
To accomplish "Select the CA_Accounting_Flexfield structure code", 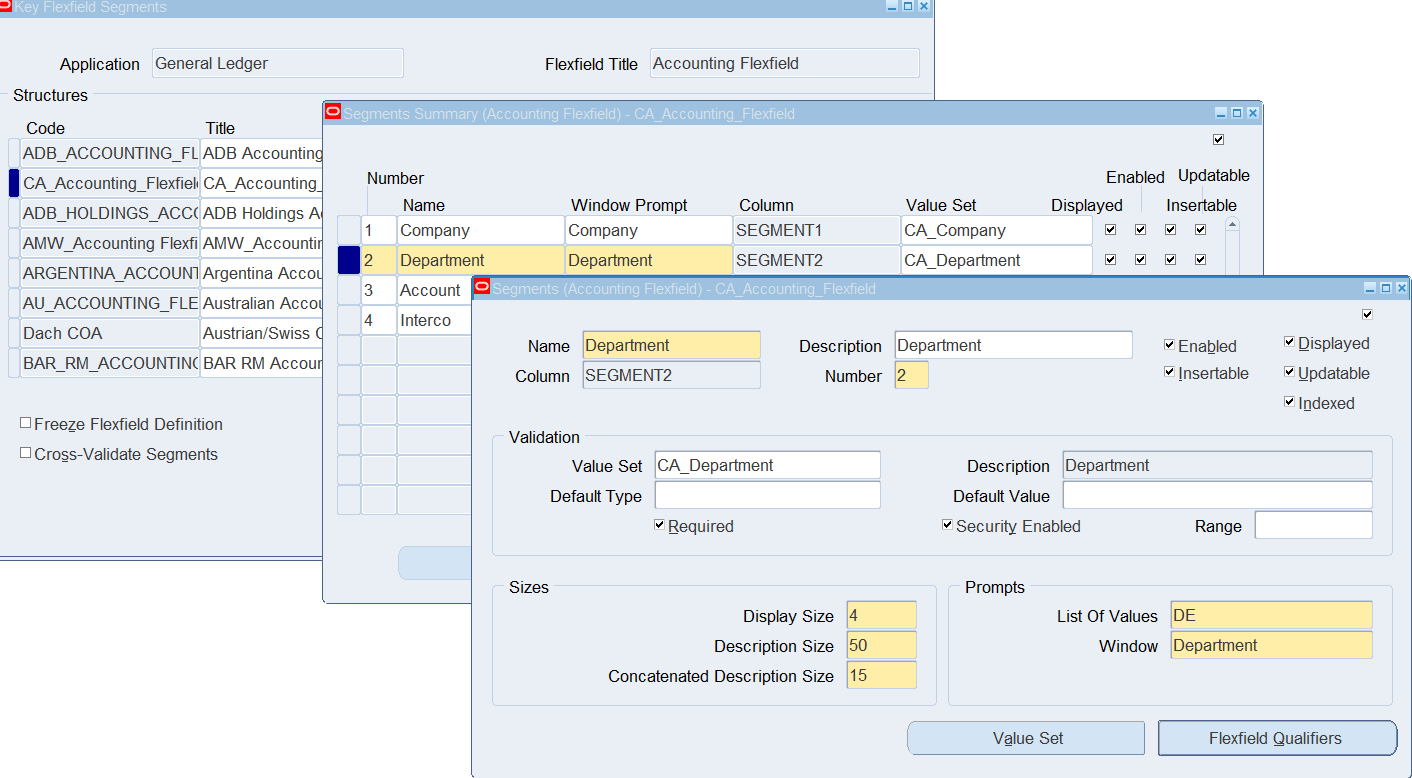I will tap(110, 183).
